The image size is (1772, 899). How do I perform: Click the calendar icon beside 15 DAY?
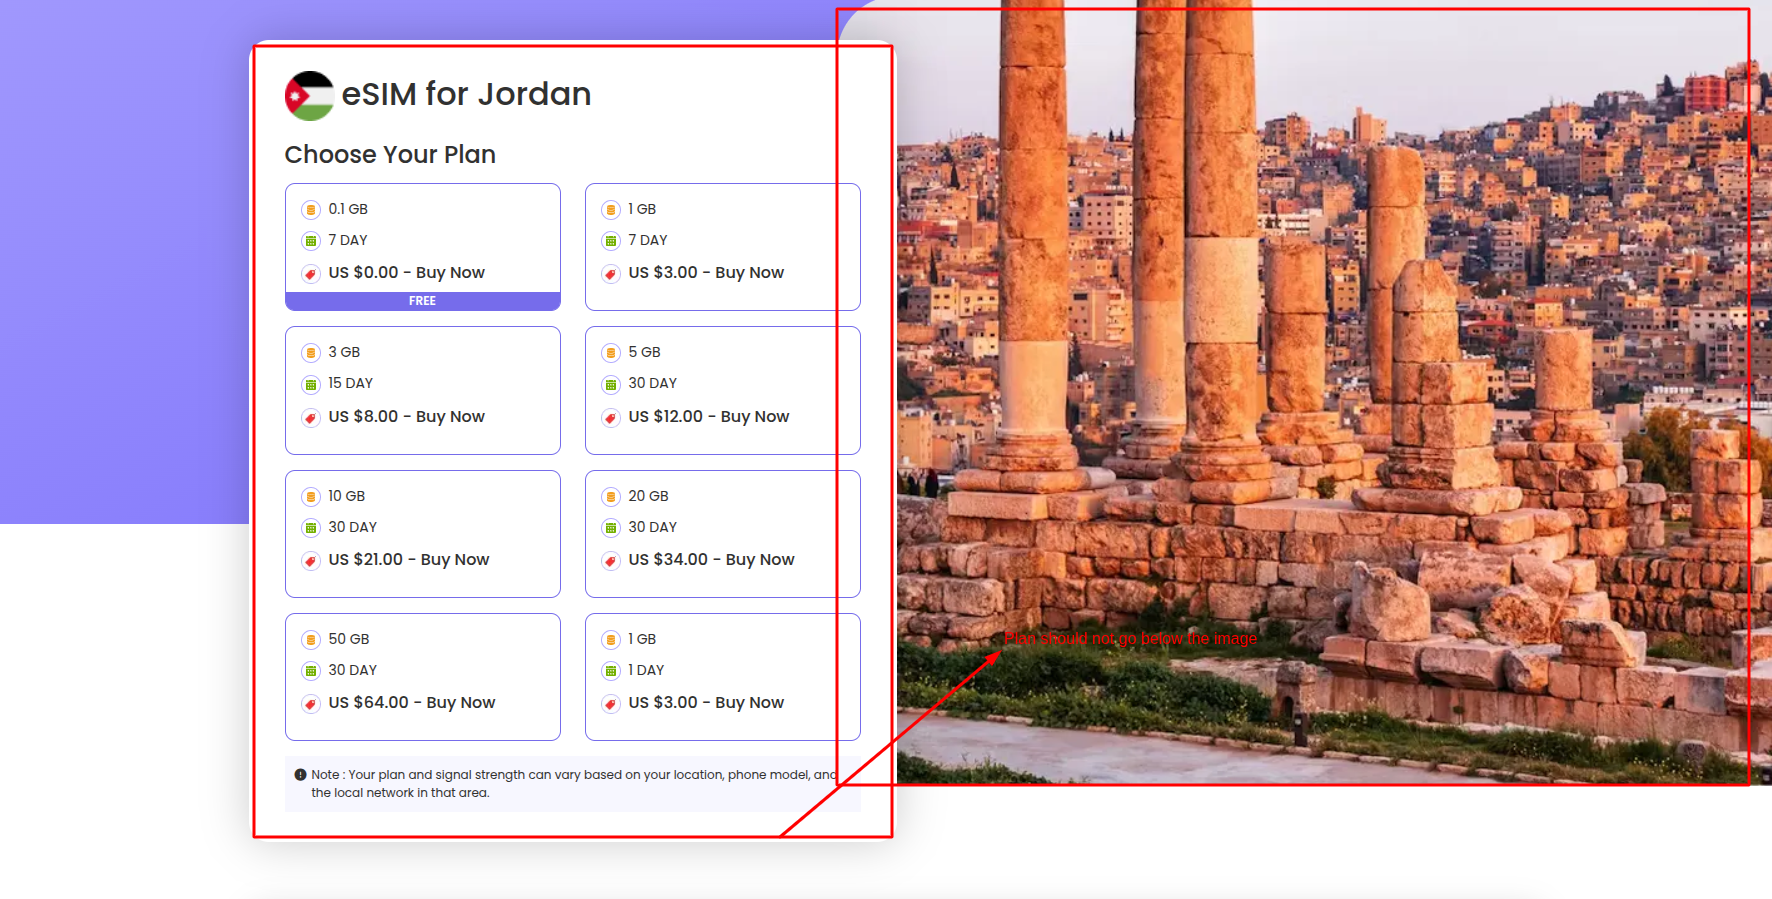[311, 384]
